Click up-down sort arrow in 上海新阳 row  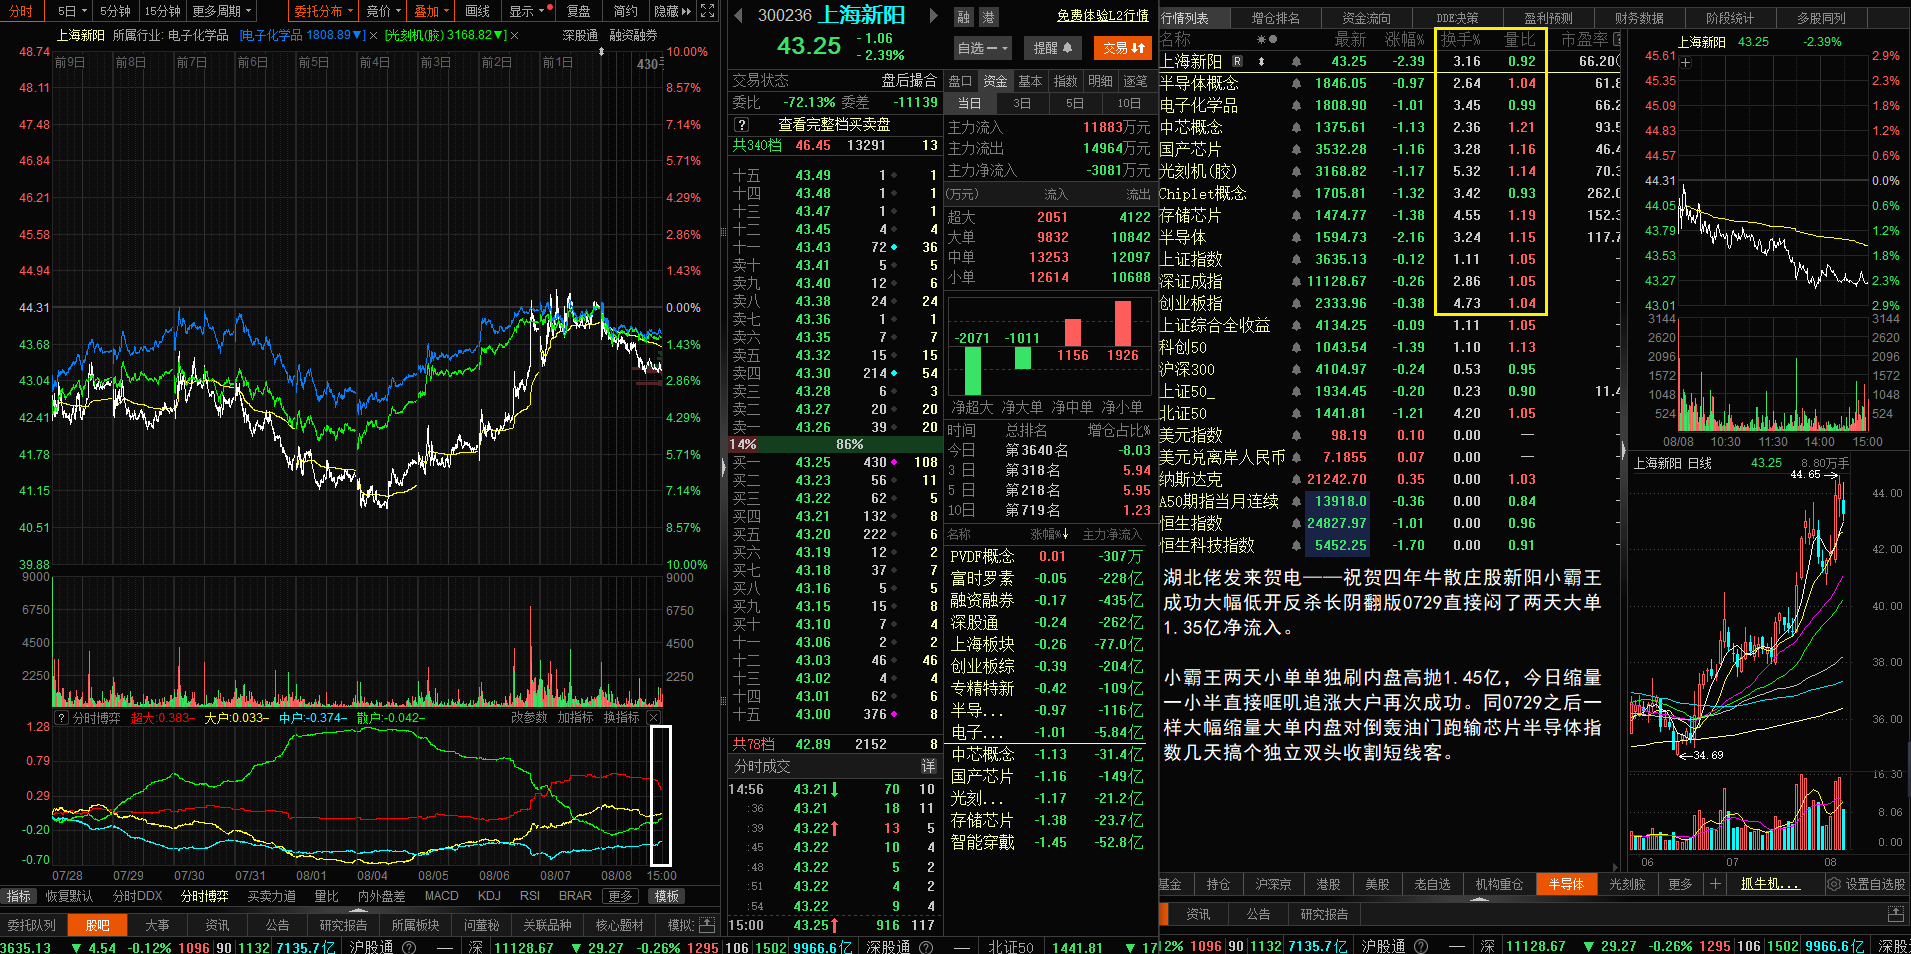point(1261,62)
